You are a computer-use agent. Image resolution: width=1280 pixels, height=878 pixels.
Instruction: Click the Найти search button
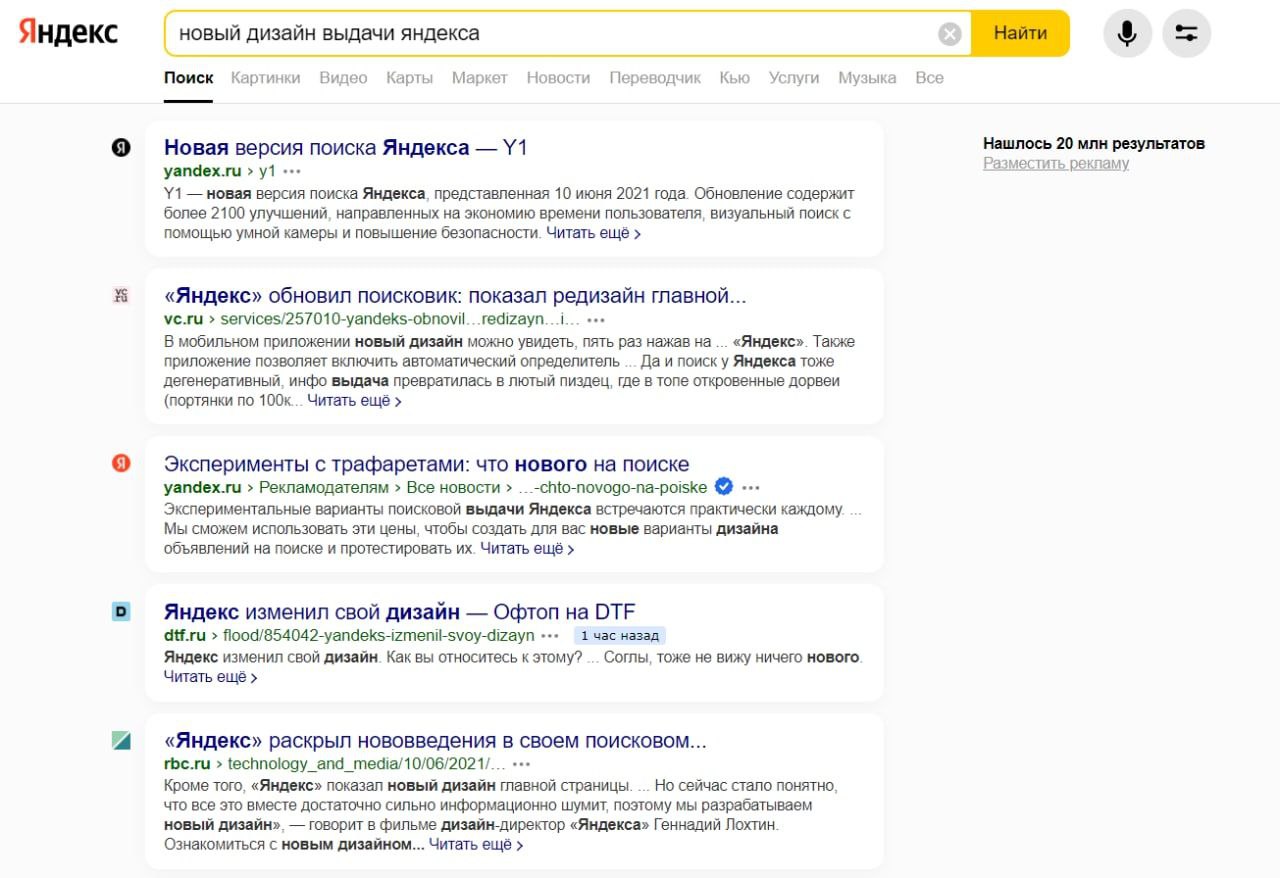[x=1021, y=34]
